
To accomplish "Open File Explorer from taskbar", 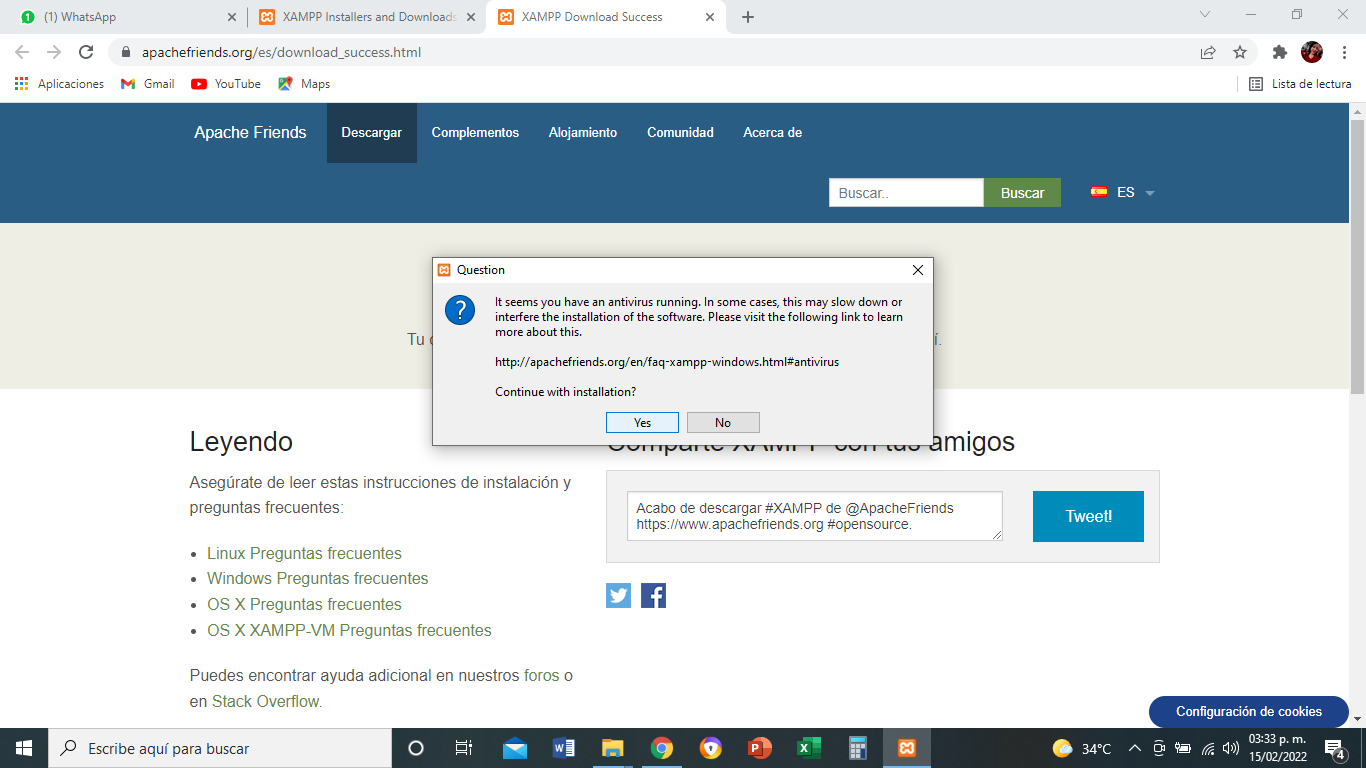I will click(613, 748).
